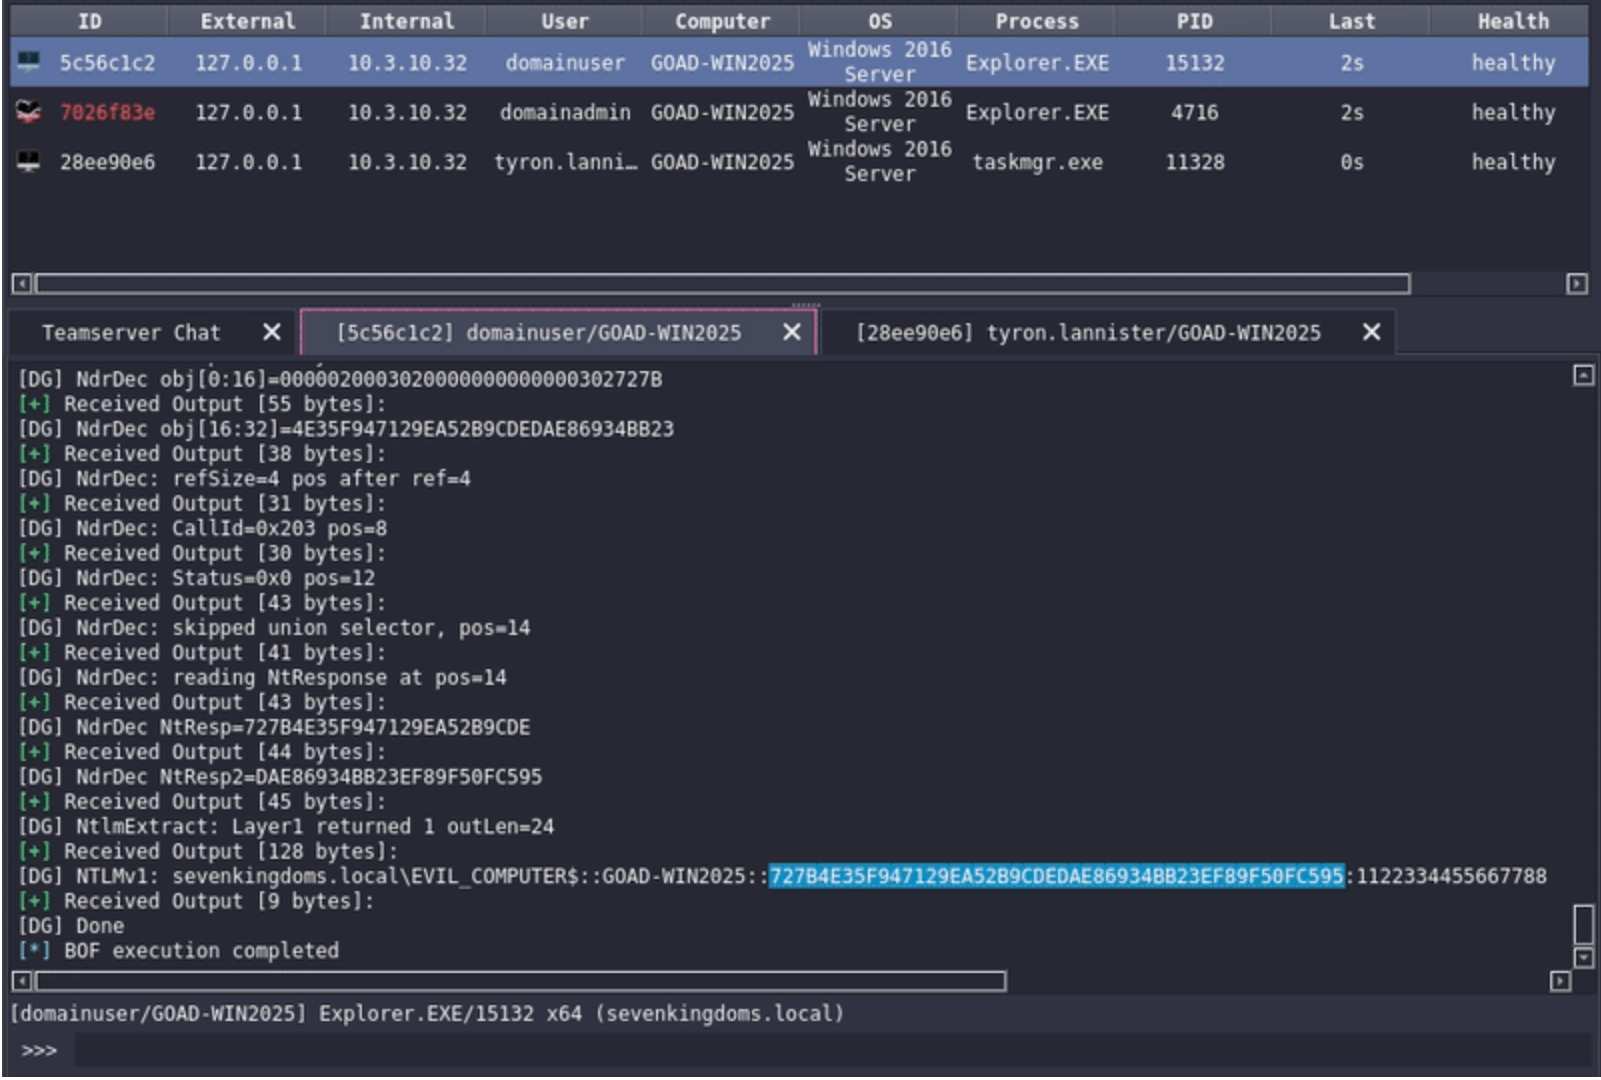This screenshot has height=1080, width=1601.
Task: Sort sessions by Last column header
Action: 1351,21
